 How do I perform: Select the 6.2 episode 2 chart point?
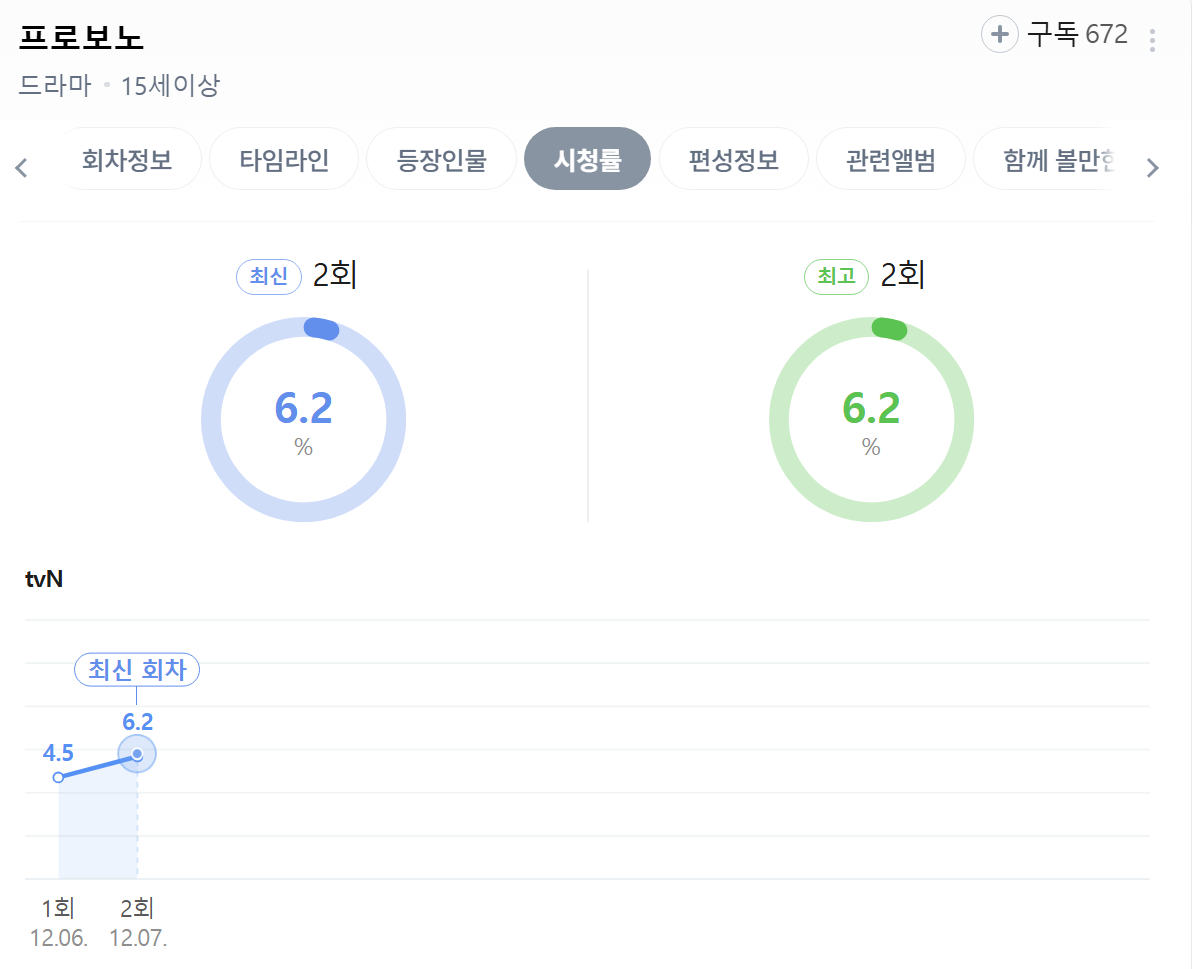tap(137, 754)
